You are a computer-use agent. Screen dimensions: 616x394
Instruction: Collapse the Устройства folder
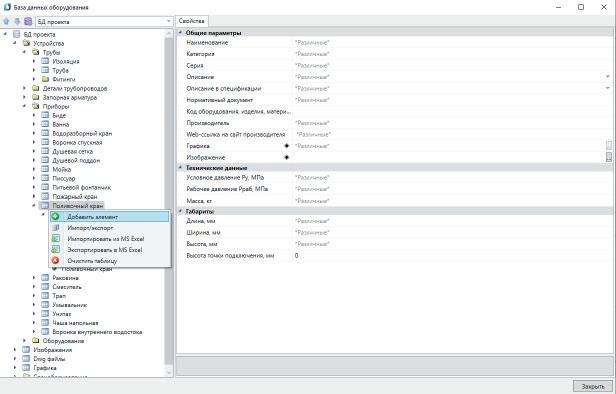coord(15,43)
